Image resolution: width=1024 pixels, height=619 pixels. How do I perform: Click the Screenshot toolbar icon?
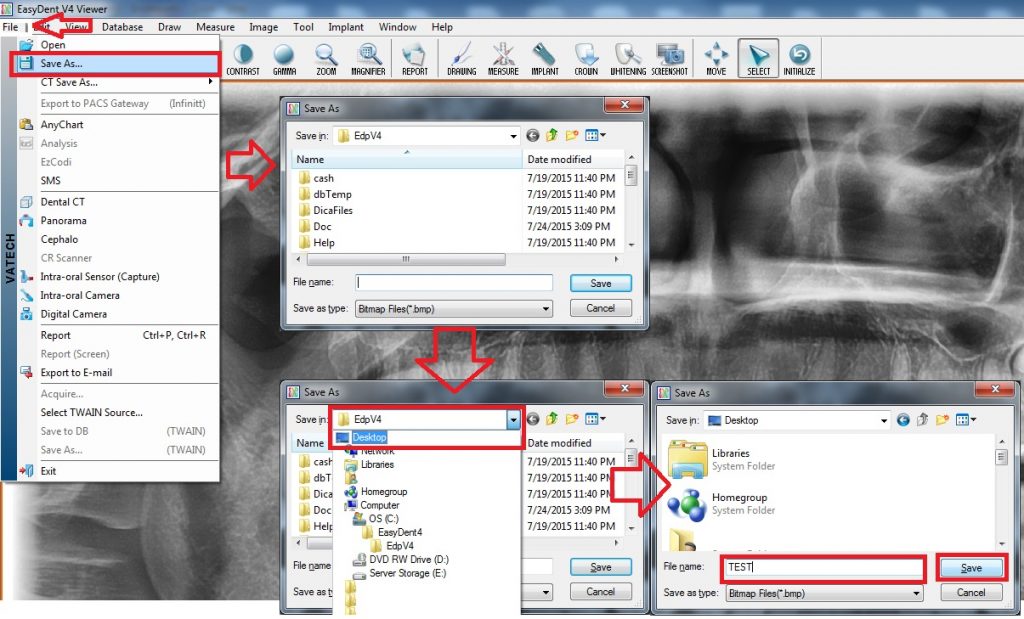pos(669,59)
